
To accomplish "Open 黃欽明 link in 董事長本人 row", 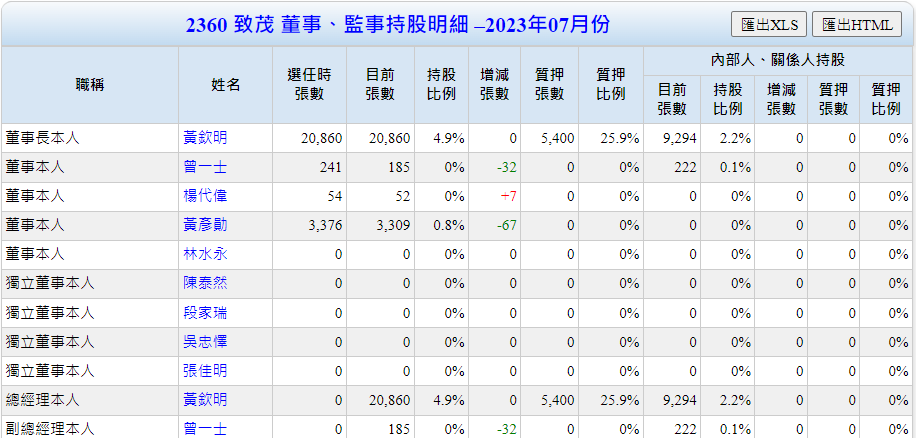I will coord(205,138).
